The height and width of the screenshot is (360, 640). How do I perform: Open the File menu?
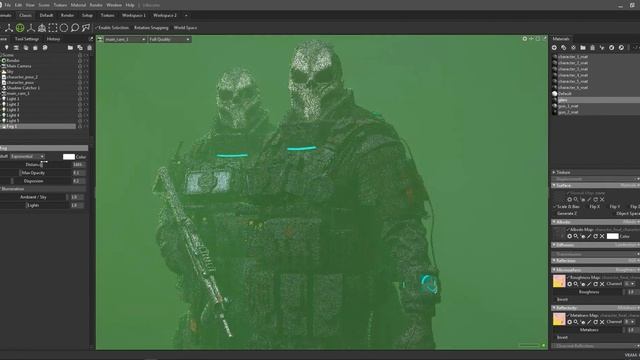[7, 5]
